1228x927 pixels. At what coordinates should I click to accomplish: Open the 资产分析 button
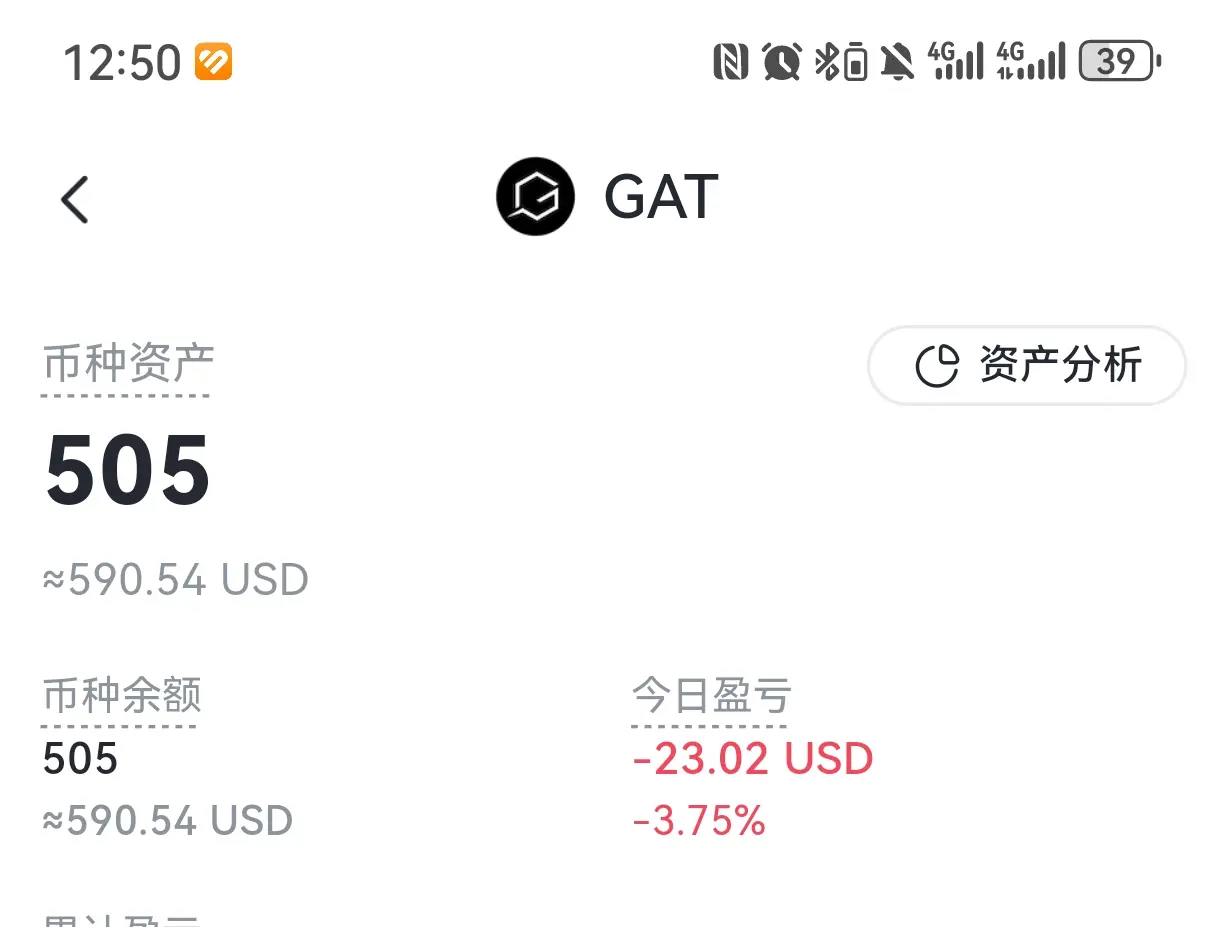[x=1027, y=366]
